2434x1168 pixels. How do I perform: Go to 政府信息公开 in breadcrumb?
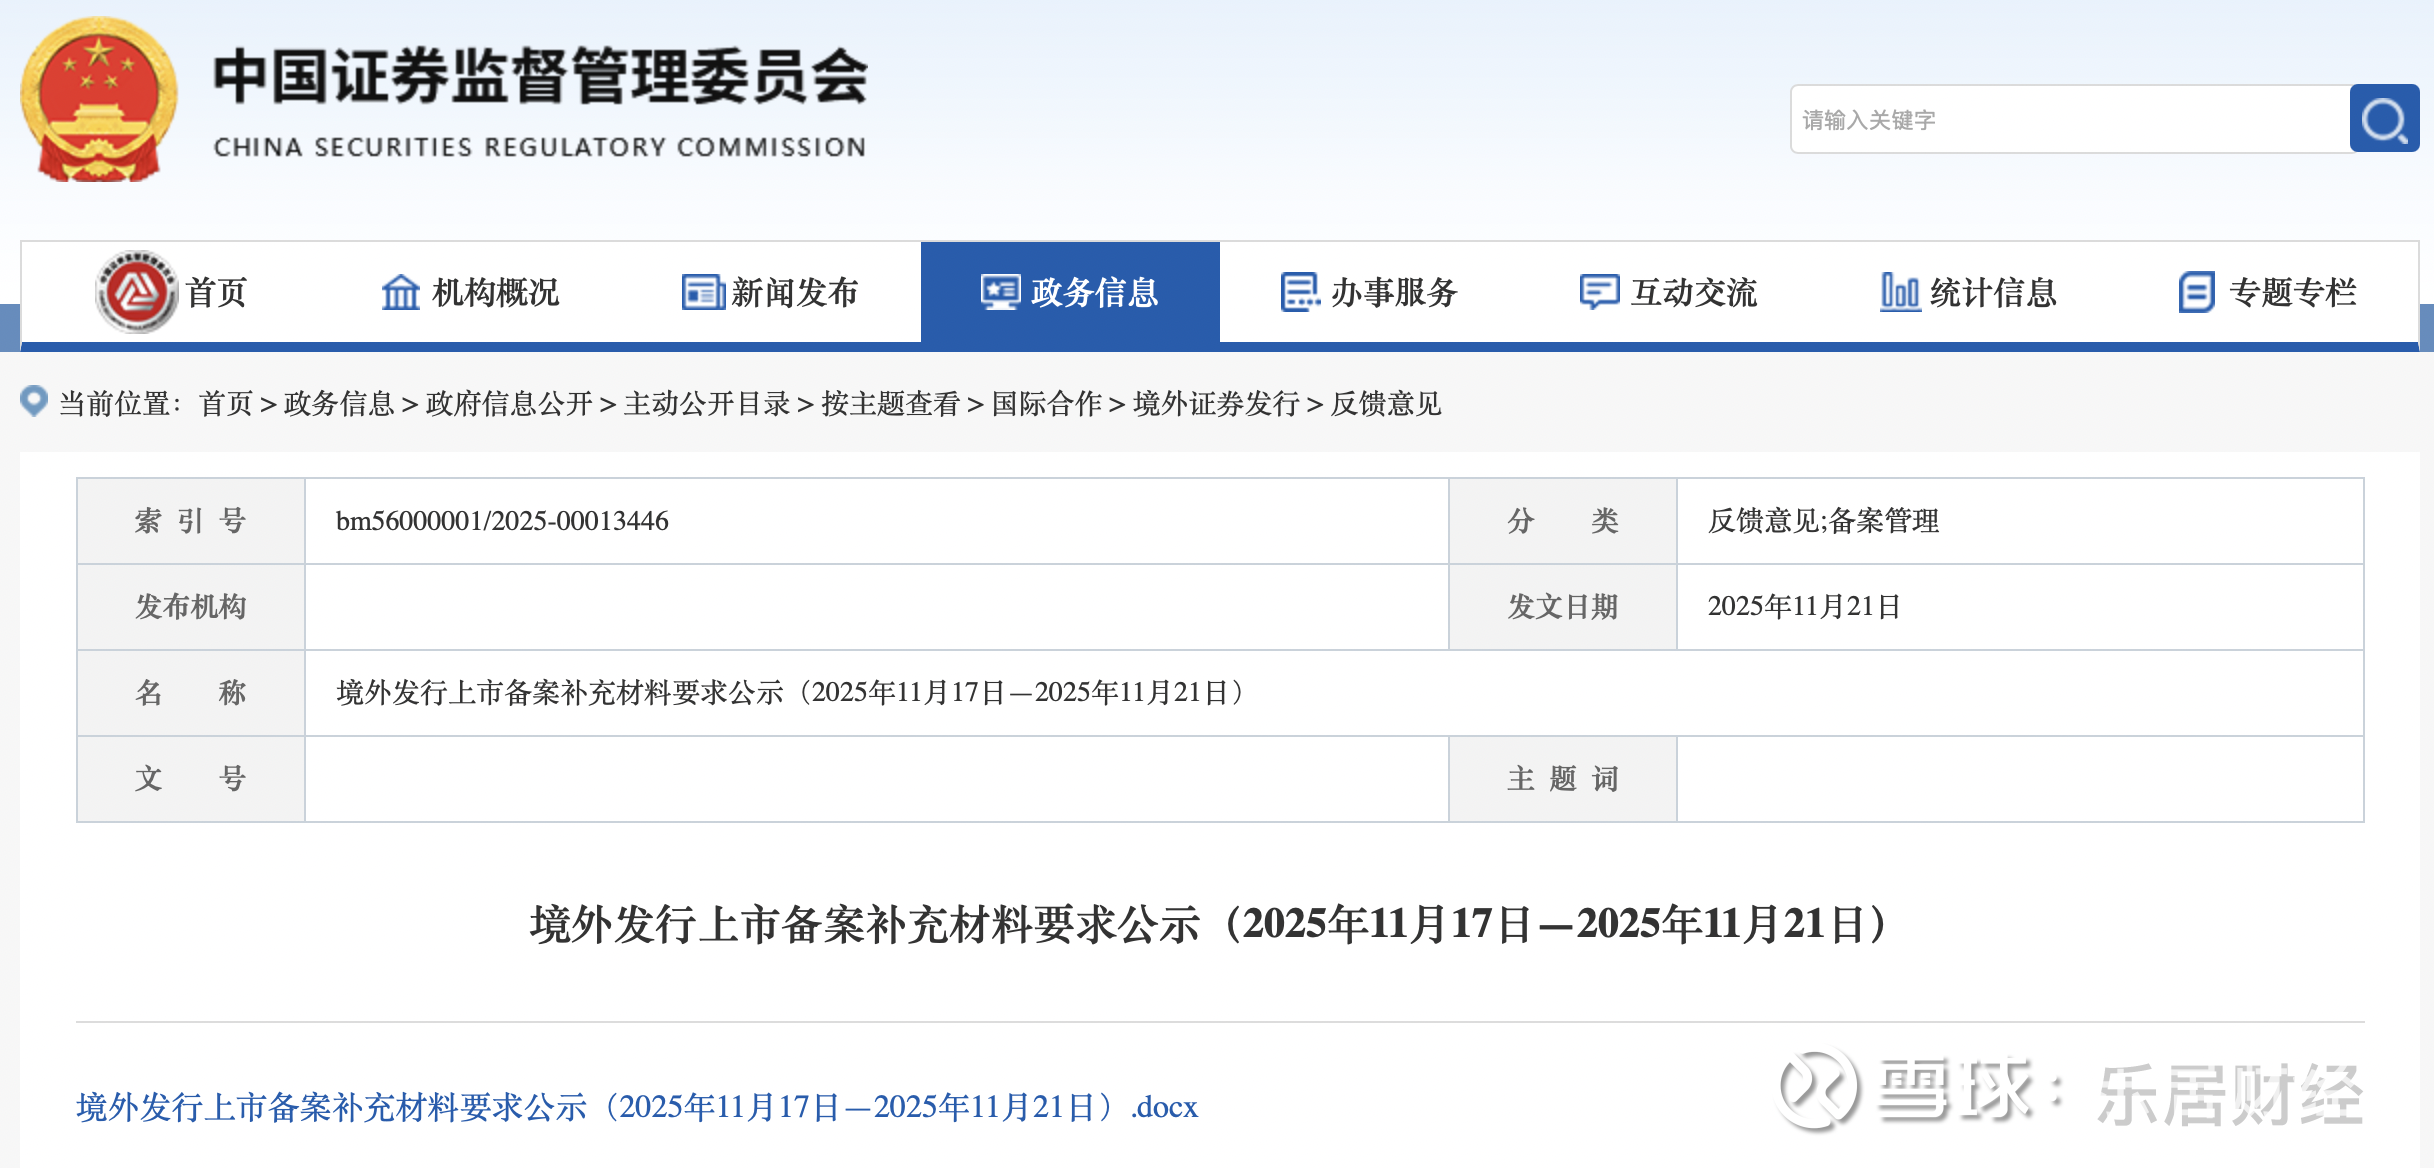[508, 403]
